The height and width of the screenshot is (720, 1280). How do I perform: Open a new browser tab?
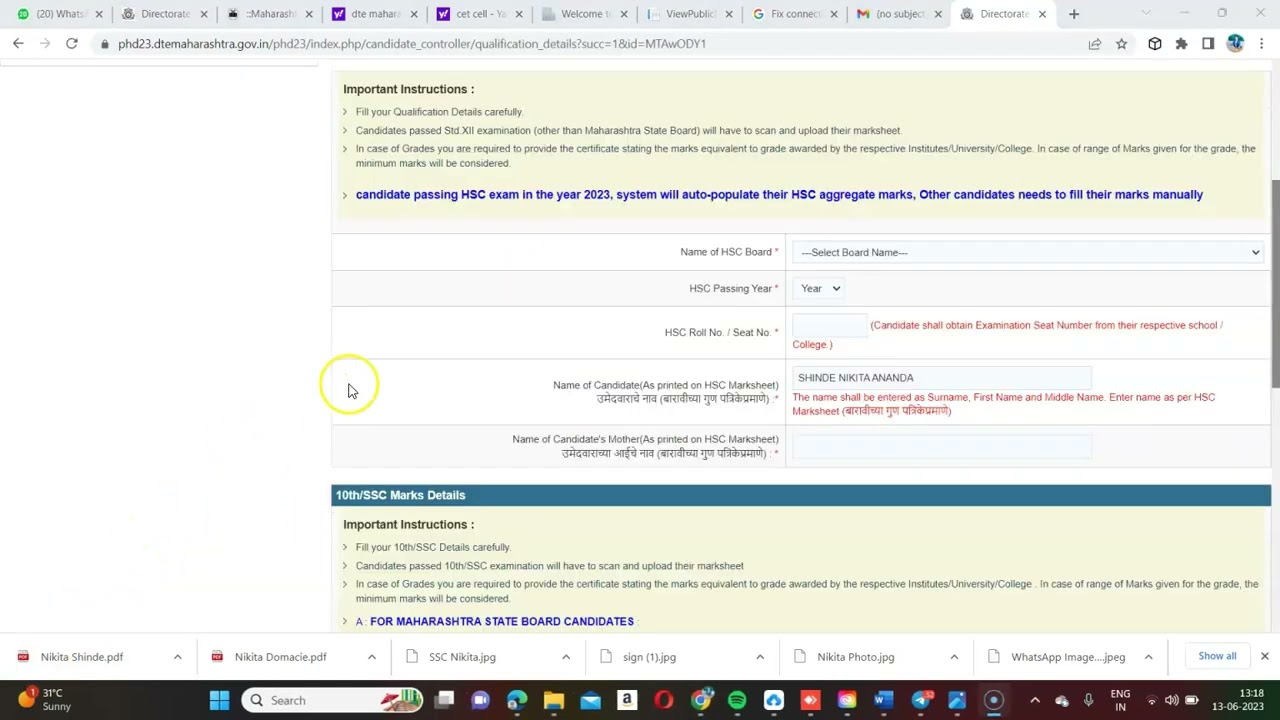pos(1074,14)
